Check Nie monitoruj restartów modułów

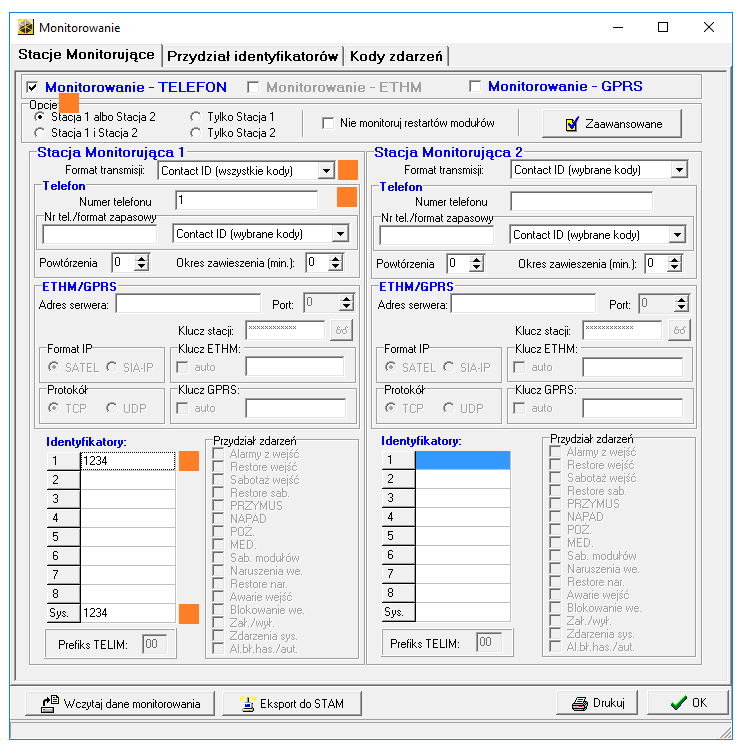(x=328, y=124)
